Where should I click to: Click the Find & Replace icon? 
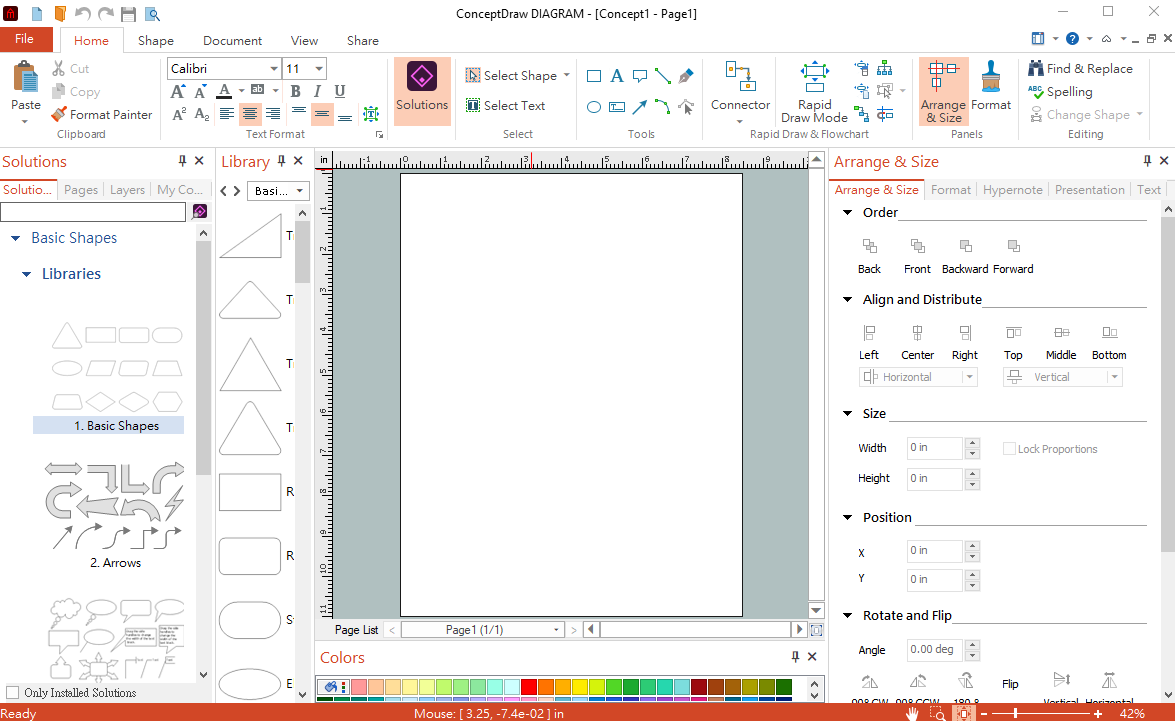[1036, 69]
